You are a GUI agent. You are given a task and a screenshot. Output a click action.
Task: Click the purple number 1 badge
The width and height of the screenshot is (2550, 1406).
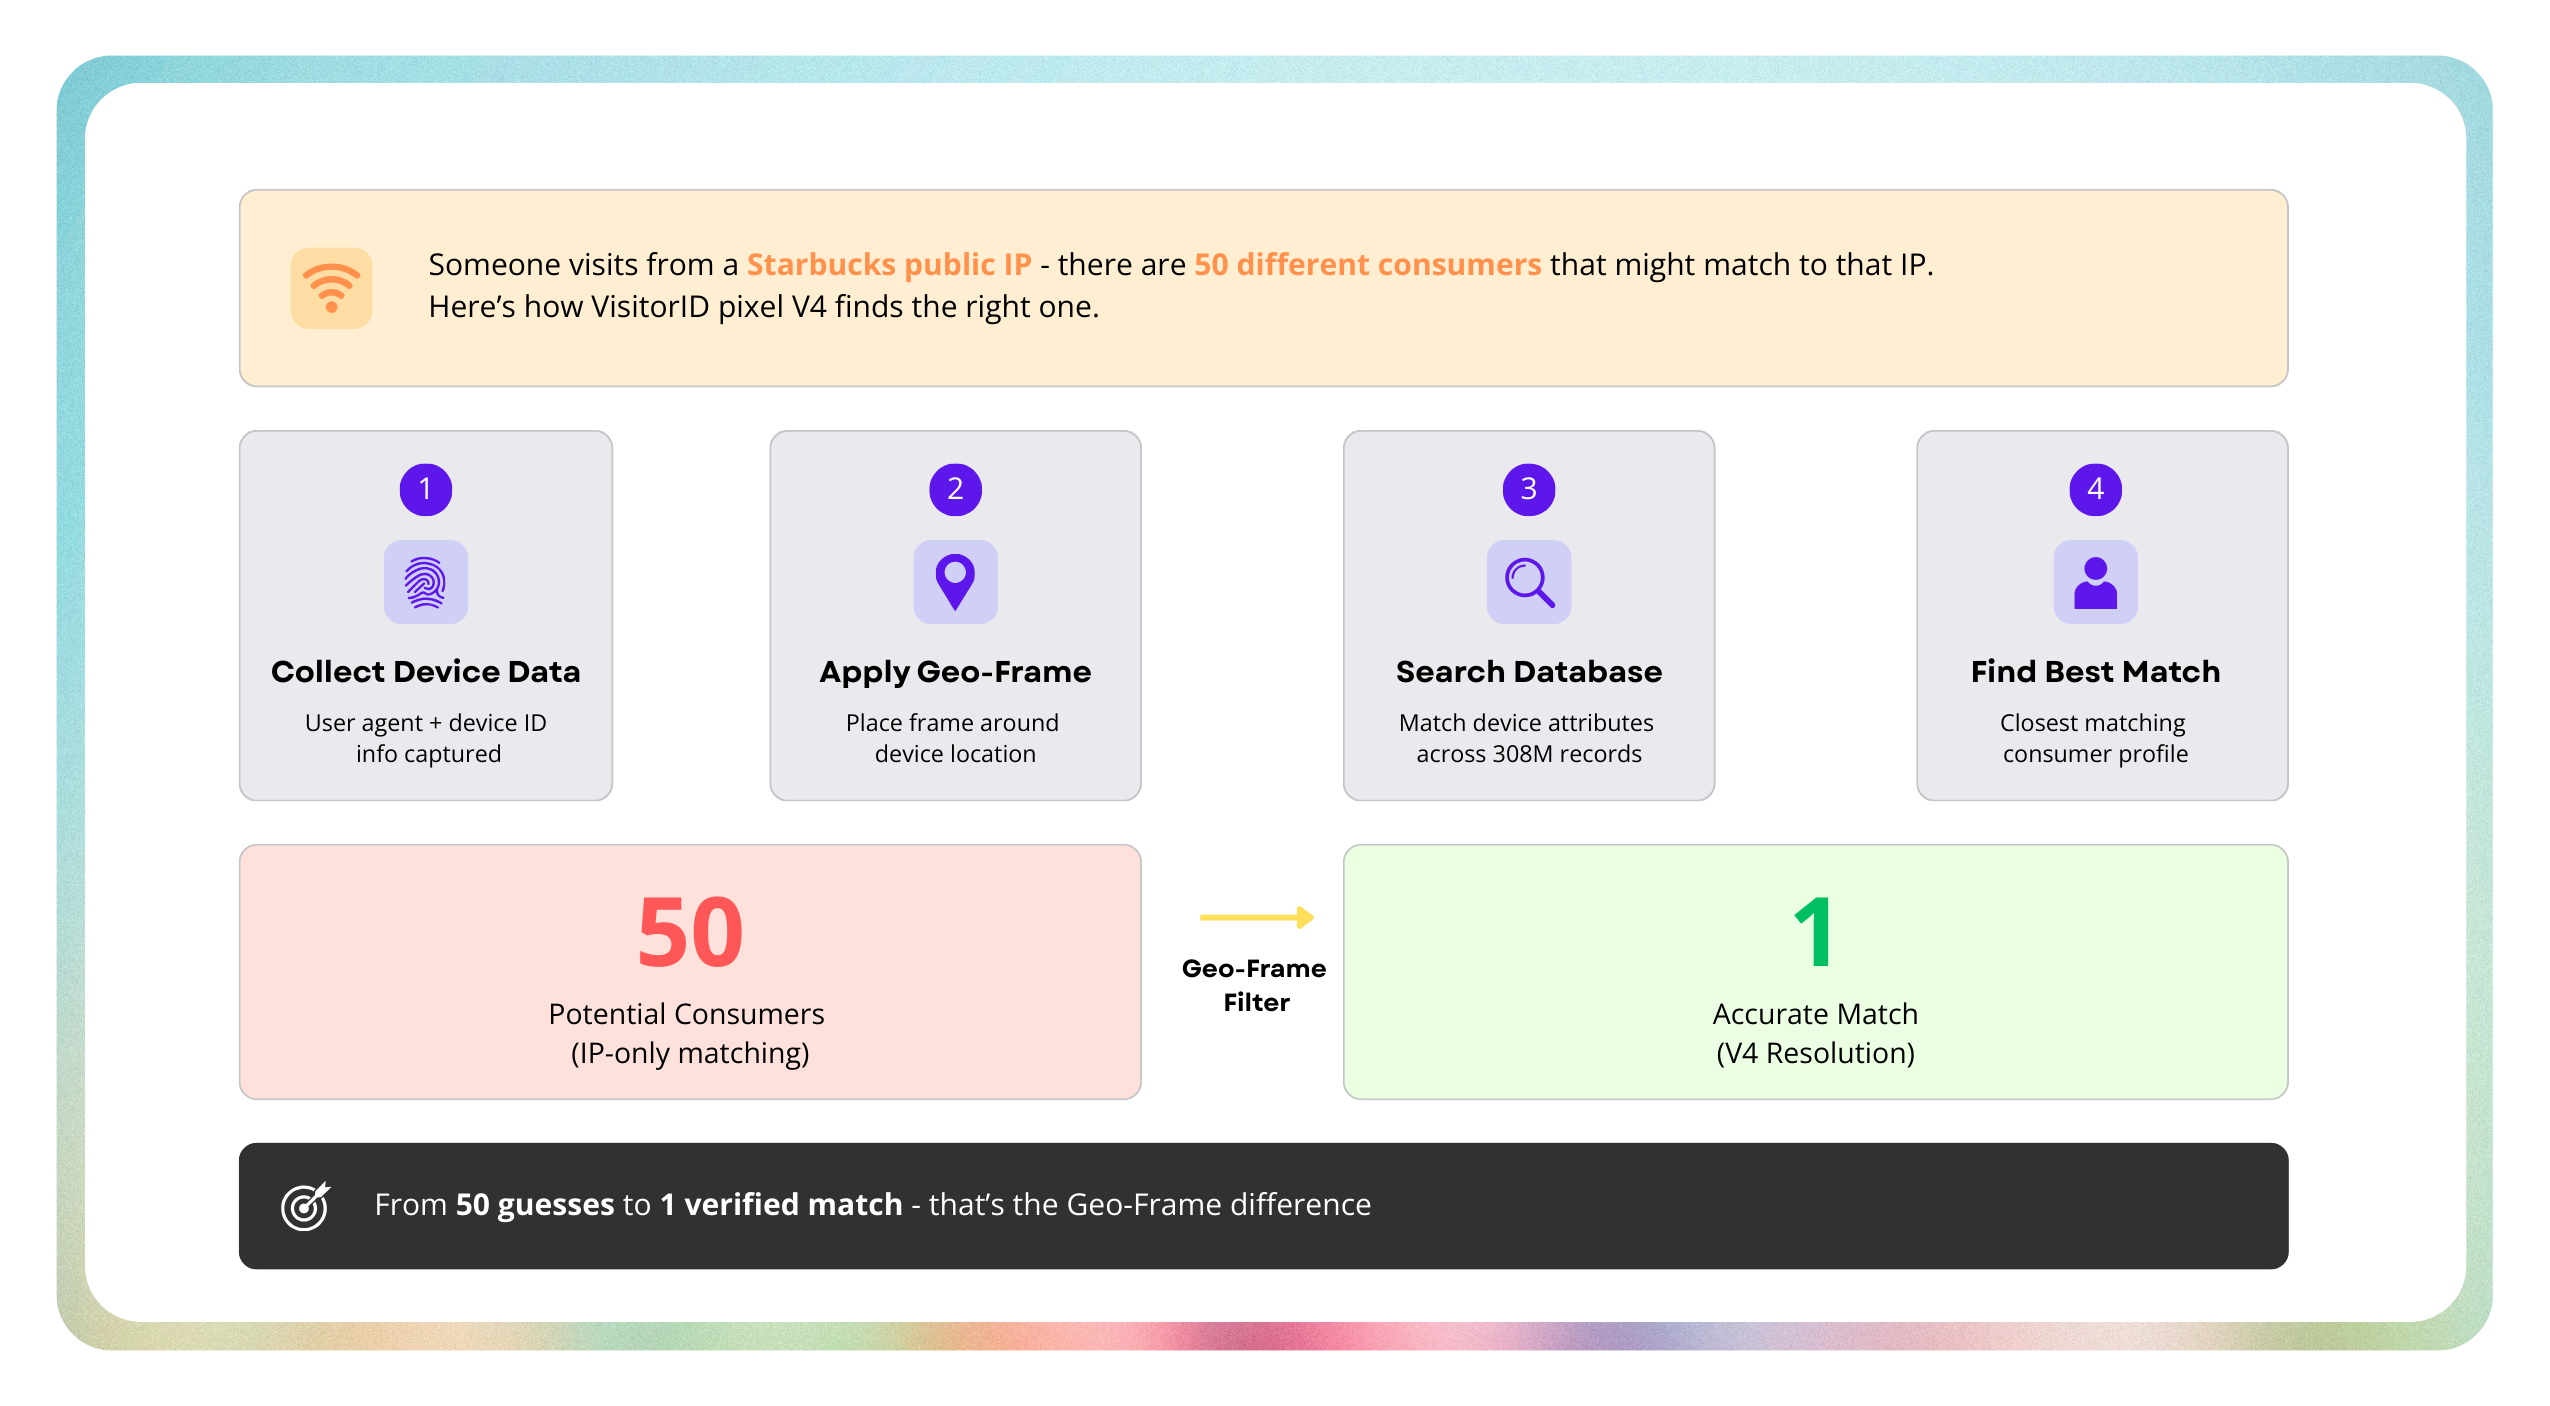425,489
